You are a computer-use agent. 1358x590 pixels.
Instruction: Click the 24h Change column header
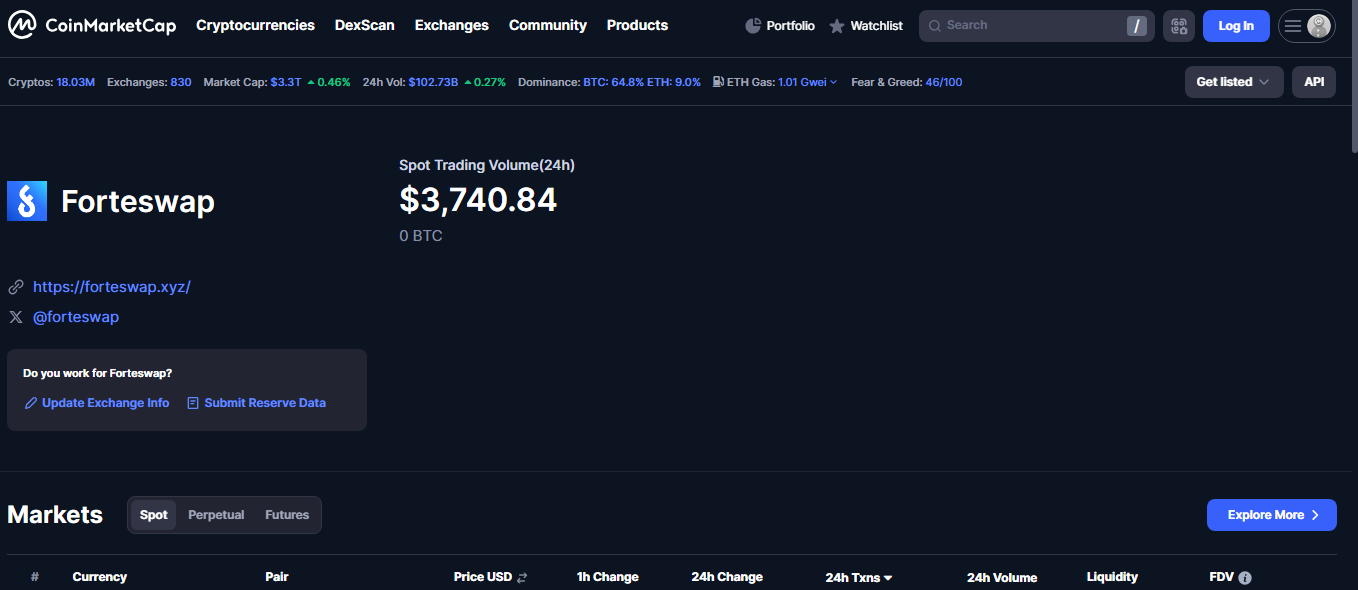coord(727,577)
